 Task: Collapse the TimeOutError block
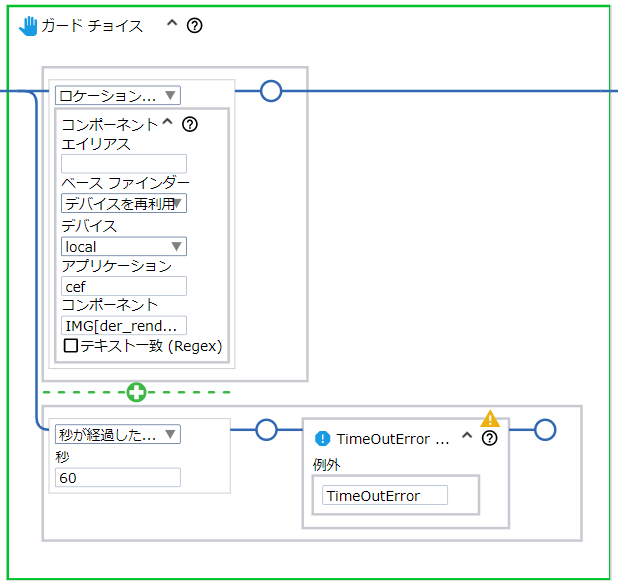466,438
